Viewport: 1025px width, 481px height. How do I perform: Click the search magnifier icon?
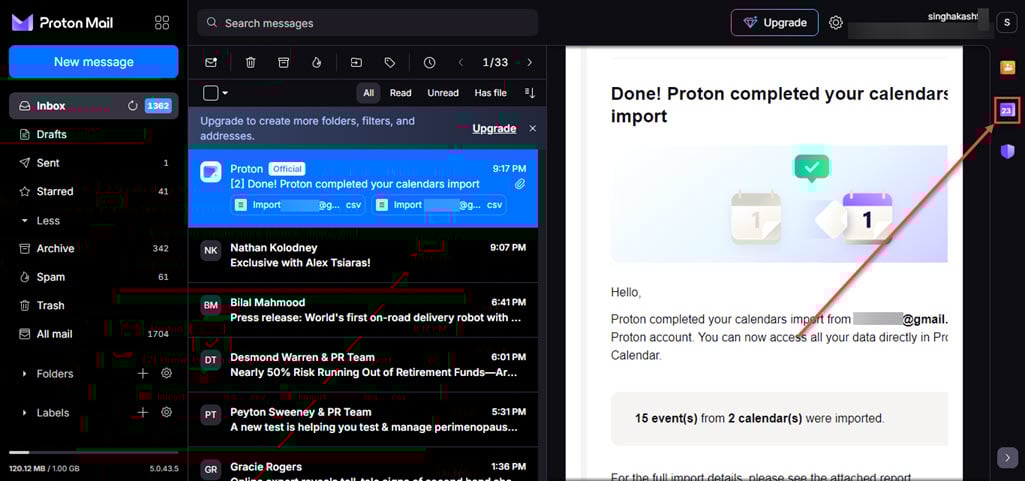tap(211, 23)
